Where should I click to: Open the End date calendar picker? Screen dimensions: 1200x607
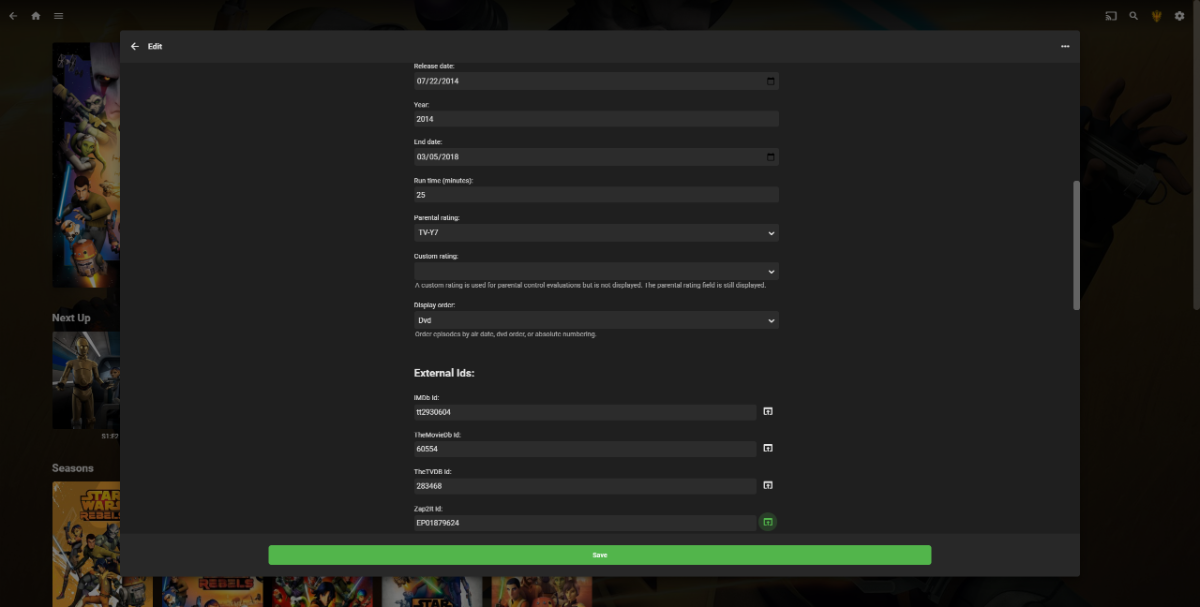(x=770, y=157)
